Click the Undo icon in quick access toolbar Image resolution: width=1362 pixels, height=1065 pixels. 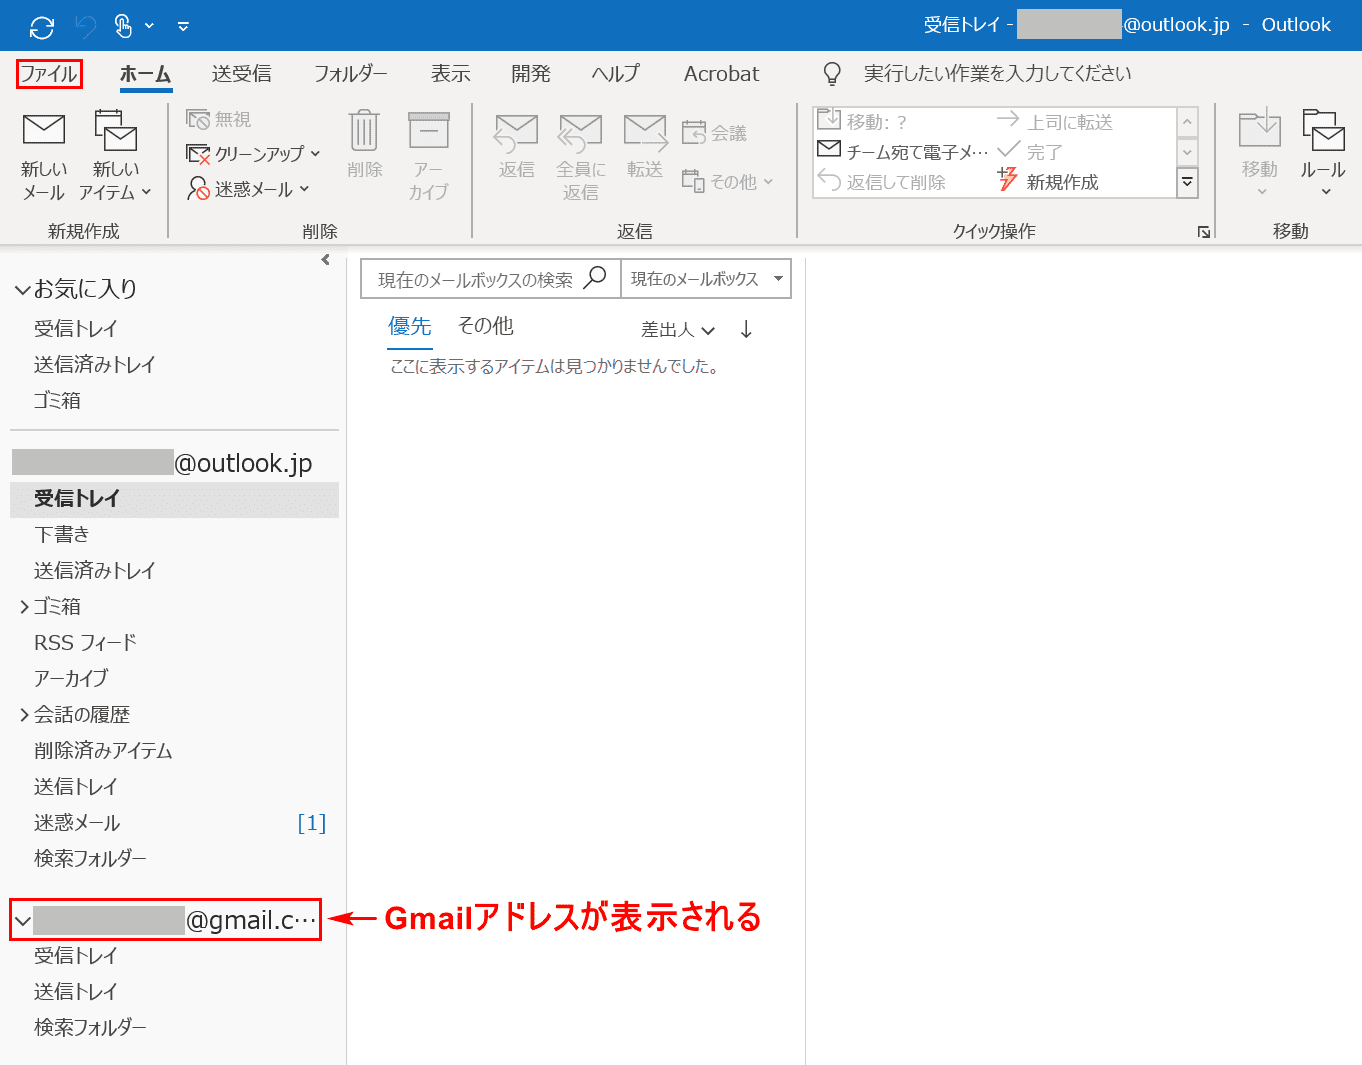(87, 27)
